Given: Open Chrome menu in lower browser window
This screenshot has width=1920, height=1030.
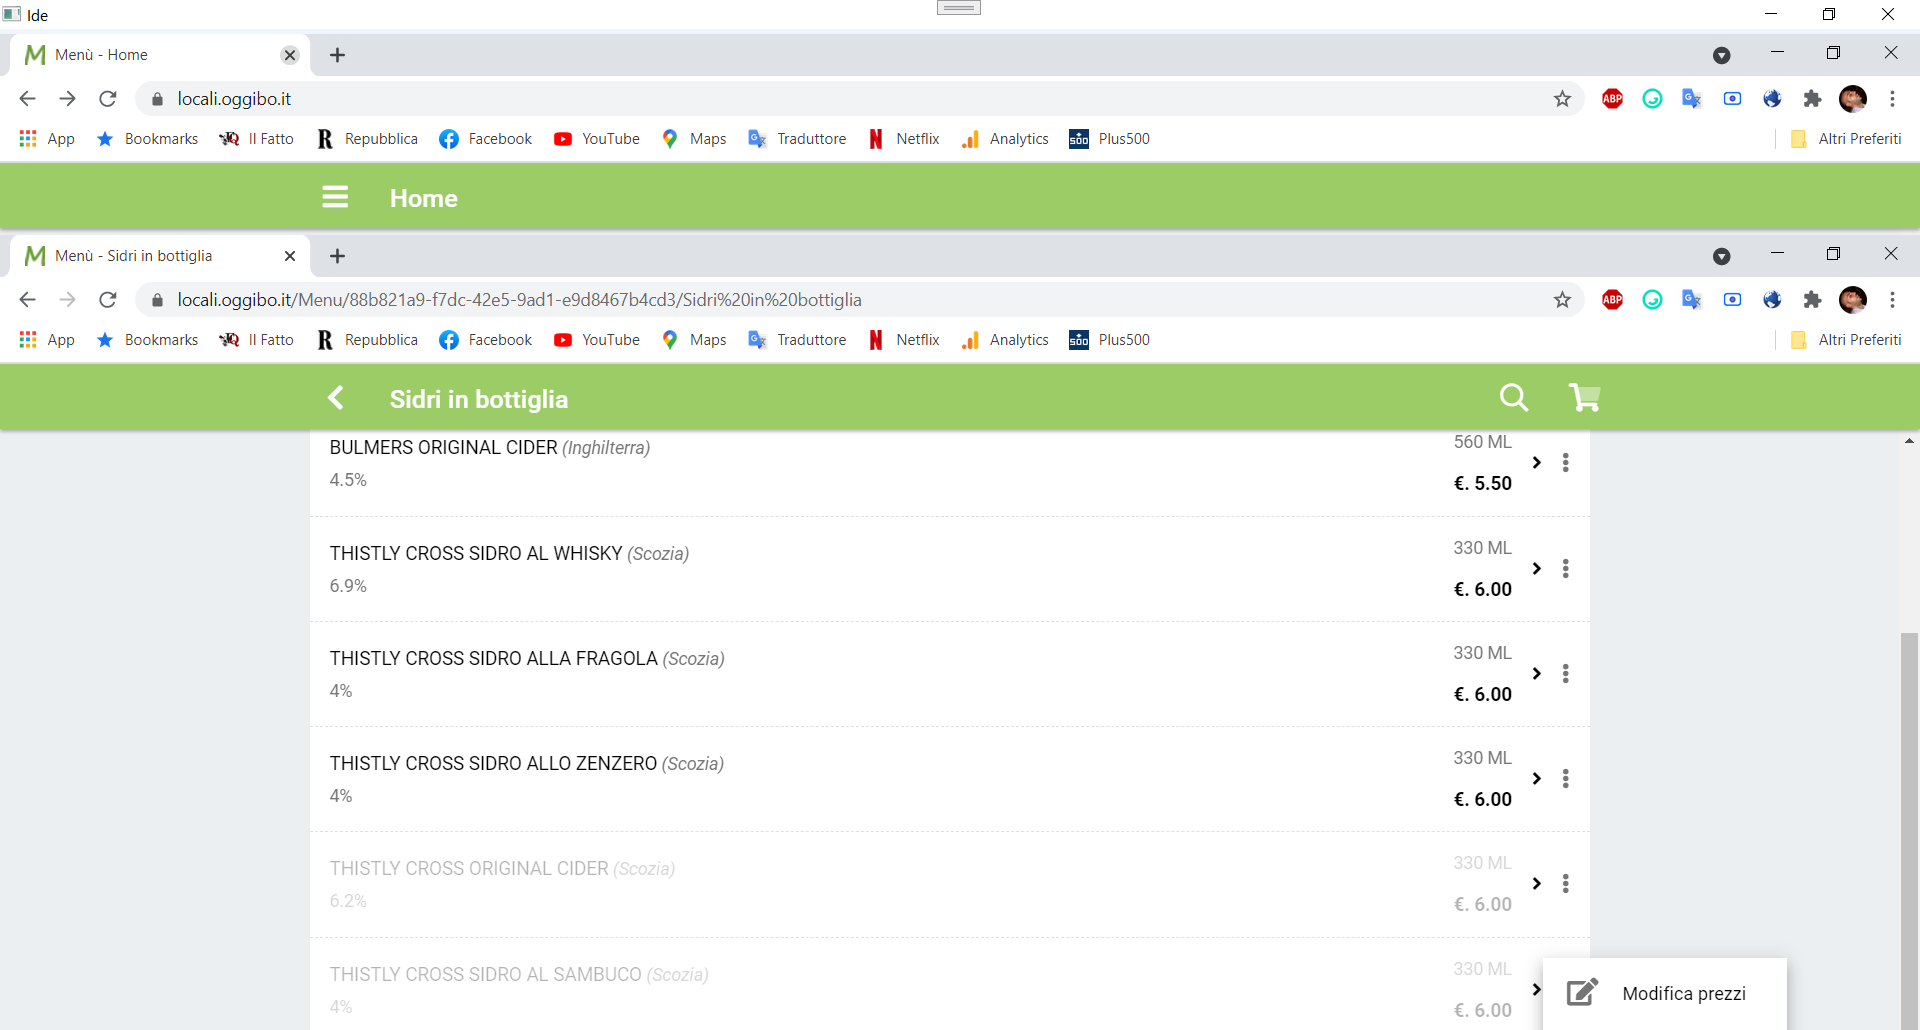Looking at the screenshot, I should coord(1892,299).
